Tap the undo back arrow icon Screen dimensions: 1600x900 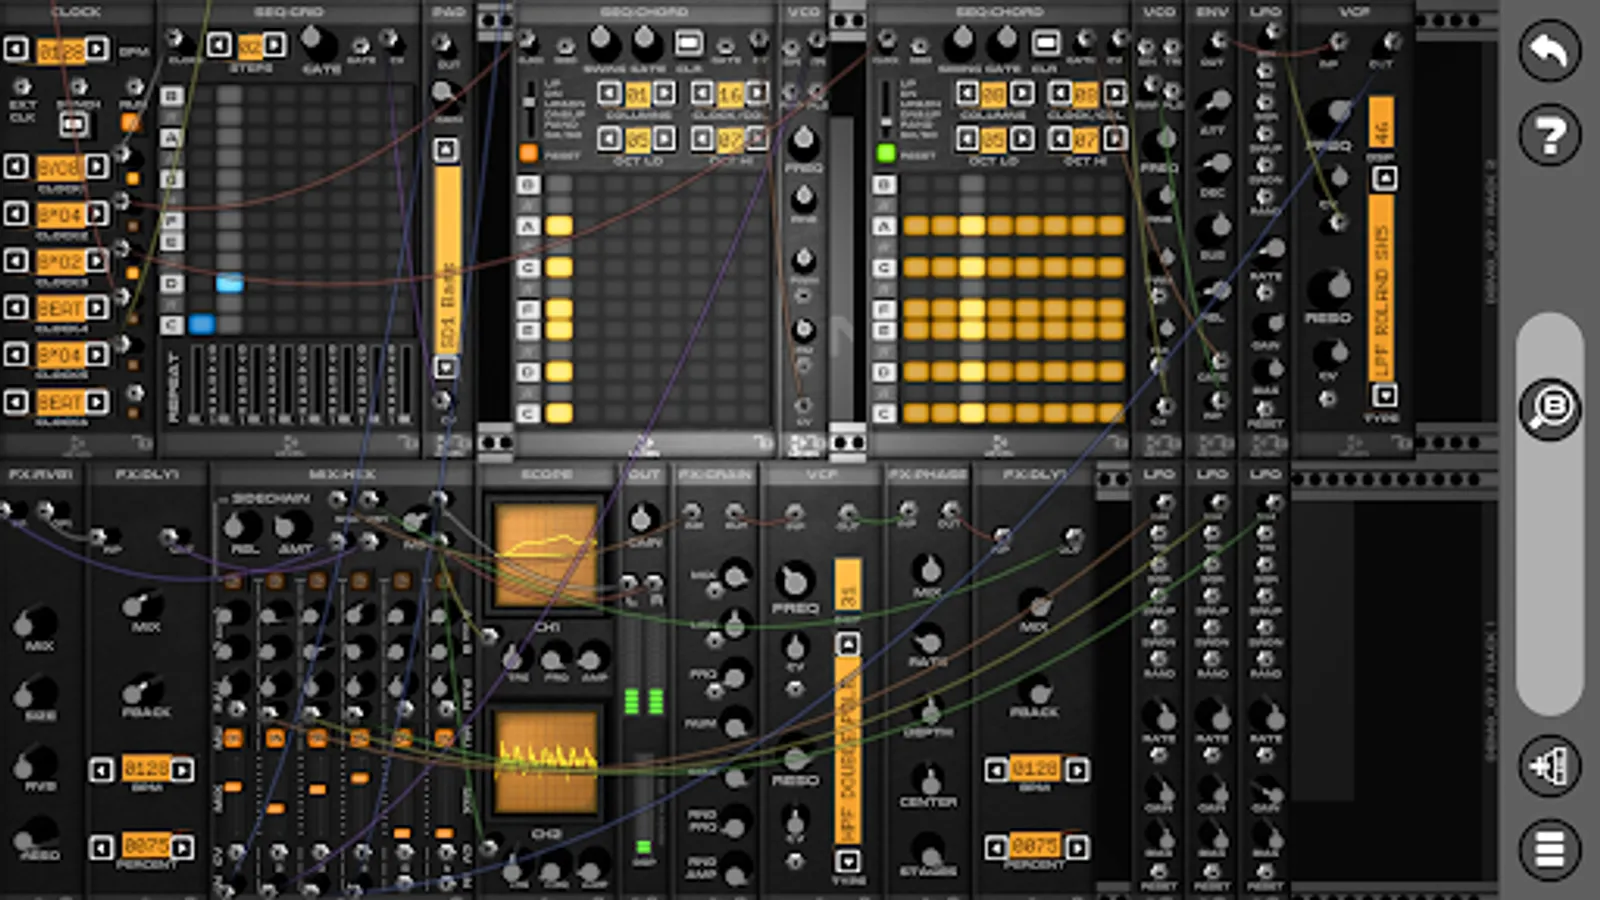point(1549,50)
